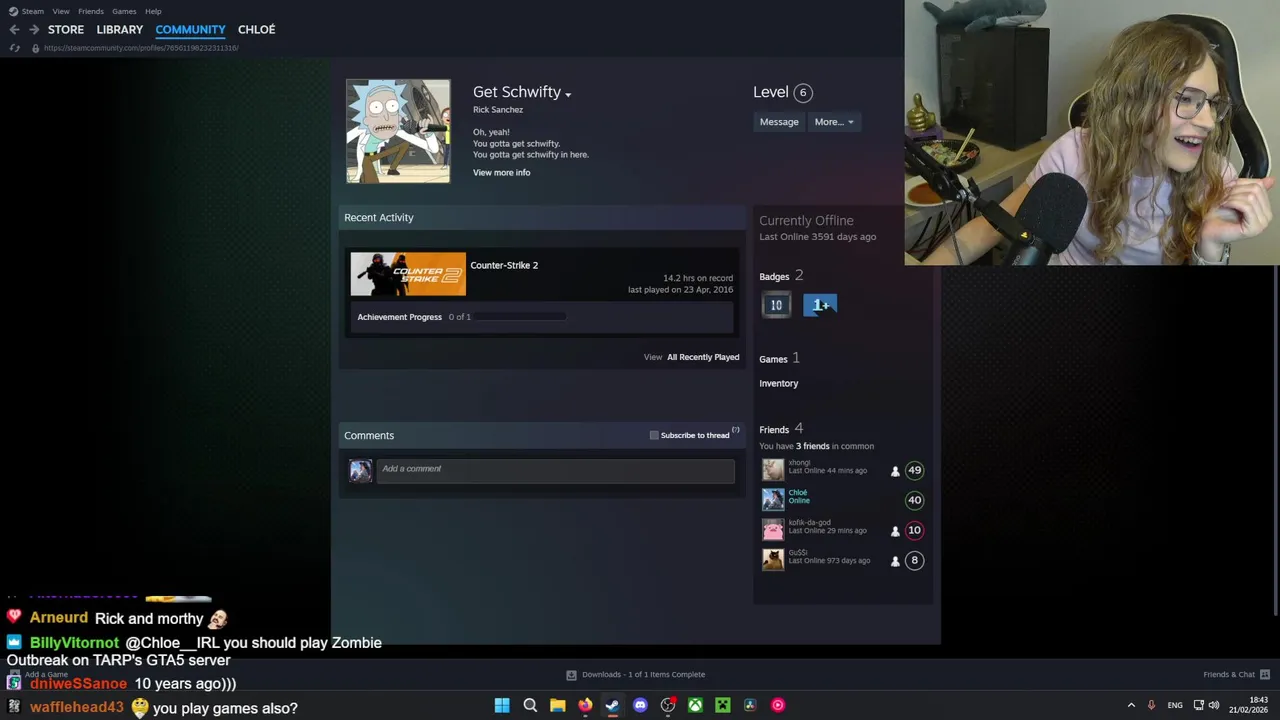
Task: Open the Games menu in the title bar
Action: coord(124,11)
